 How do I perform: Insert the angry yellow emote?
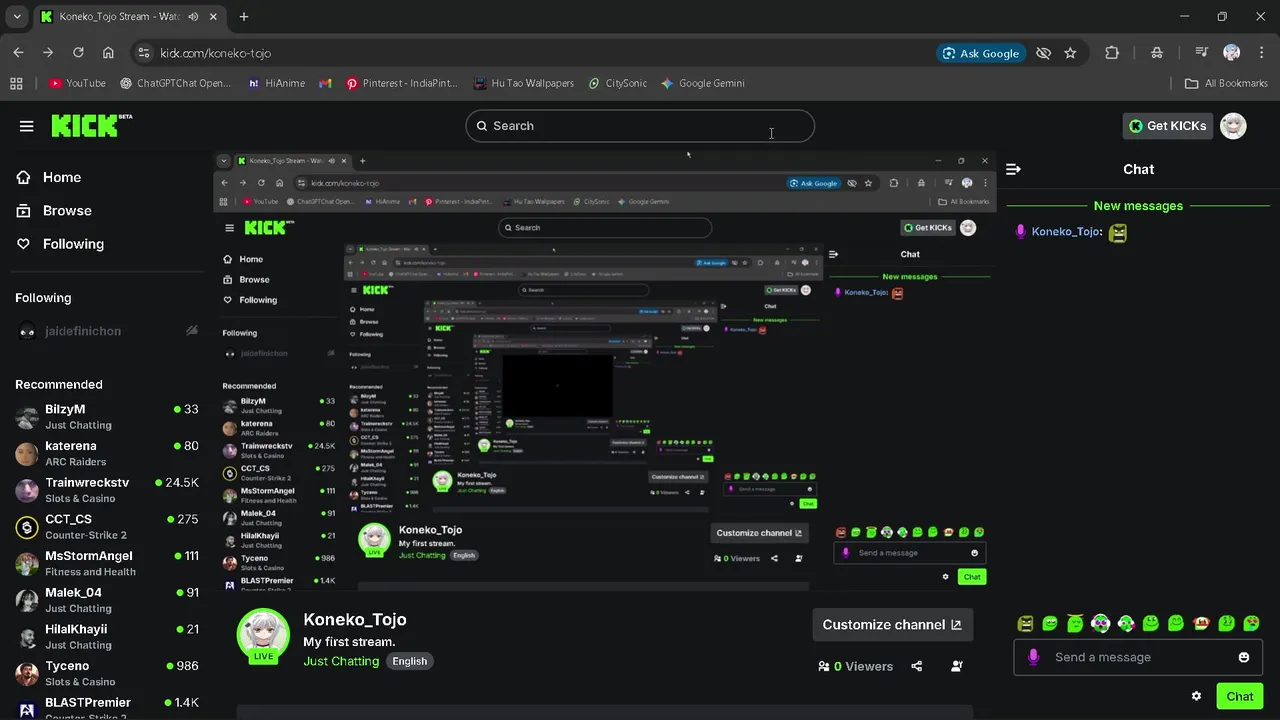tap(1025, 623)
